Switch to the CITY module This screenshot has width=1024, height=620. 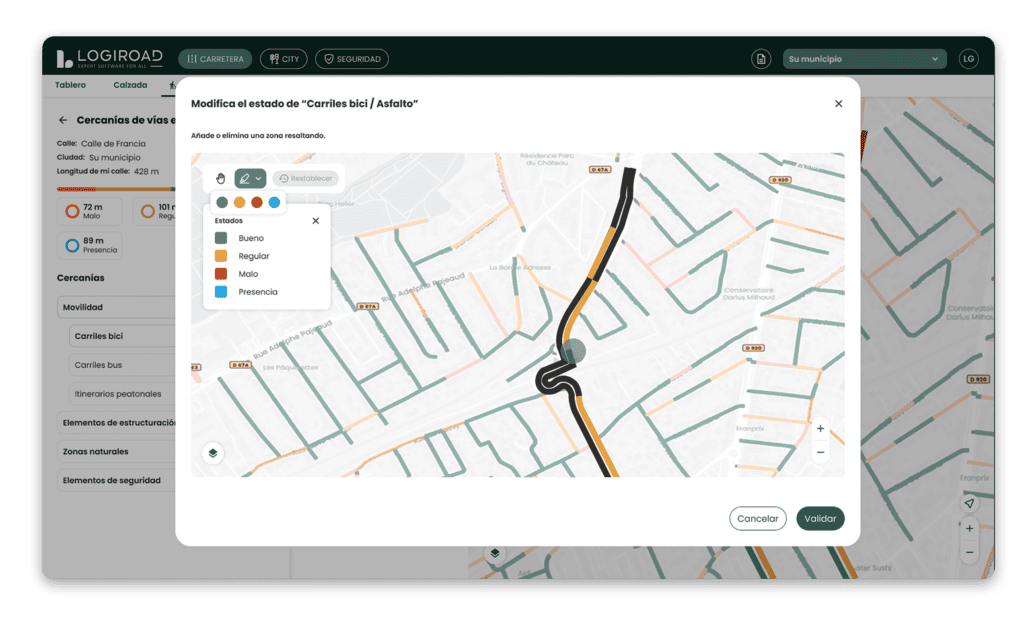point(283,59)
